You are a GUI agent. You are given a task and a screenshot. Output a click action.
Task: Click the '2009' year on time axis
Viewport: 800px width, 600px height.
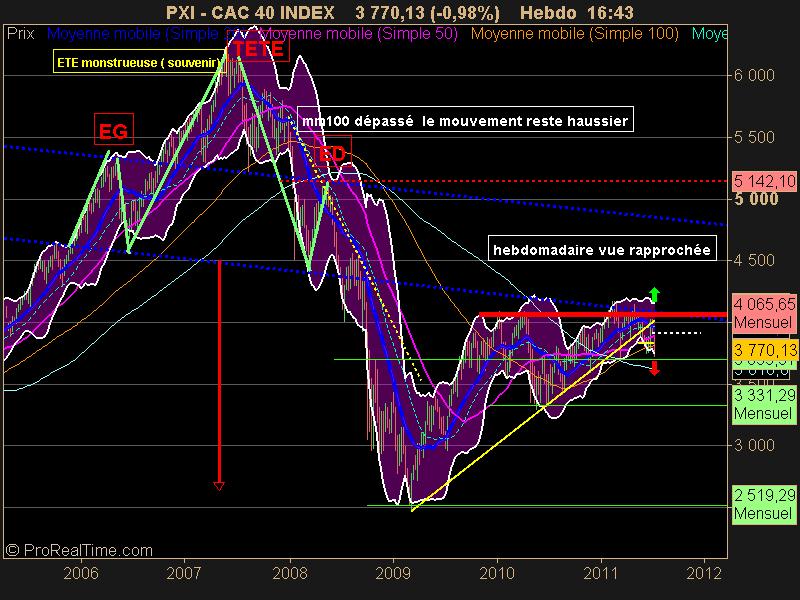[x=393, y=573]
